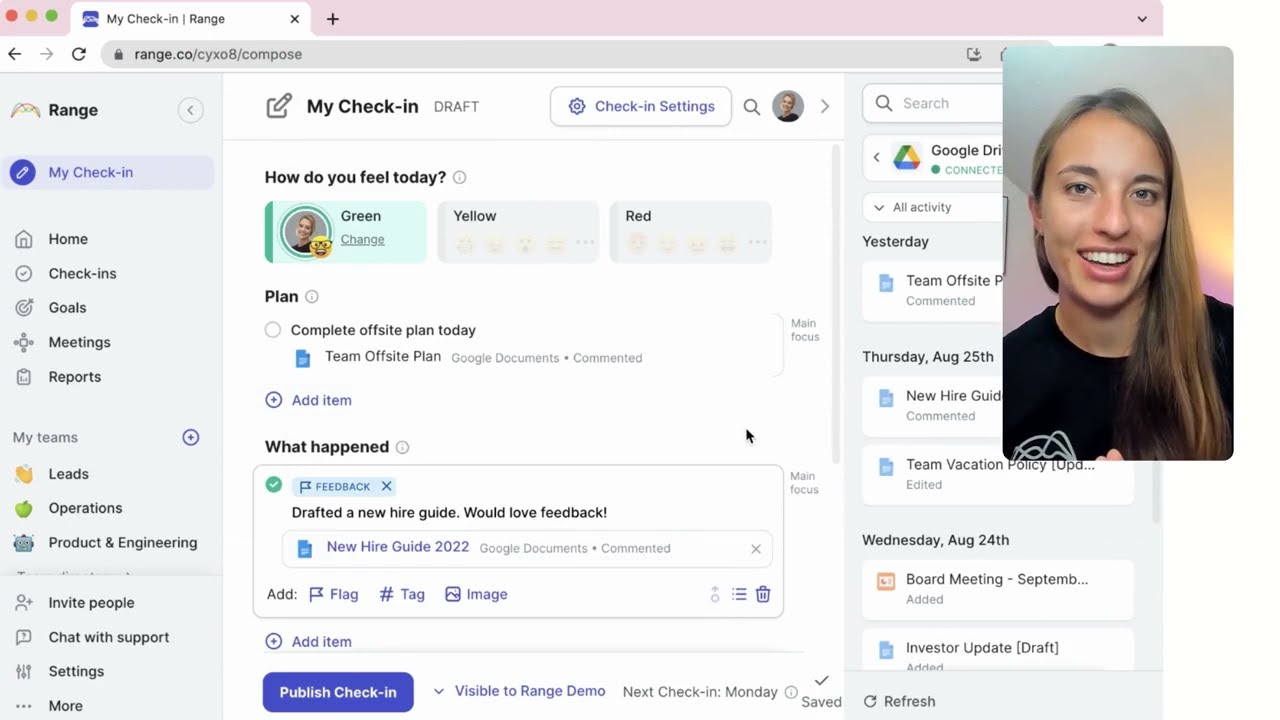Check off Complete offsite plan today
Image resolution: width=1280 pixels, height=720 pixels.
pyautogui.click(x=273, y=330)
